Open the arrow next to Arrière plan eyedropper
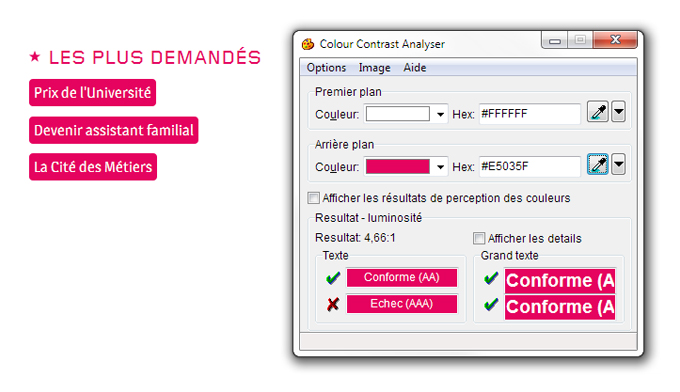The width and height of the screenshot is (680, 392). [618, 164]
